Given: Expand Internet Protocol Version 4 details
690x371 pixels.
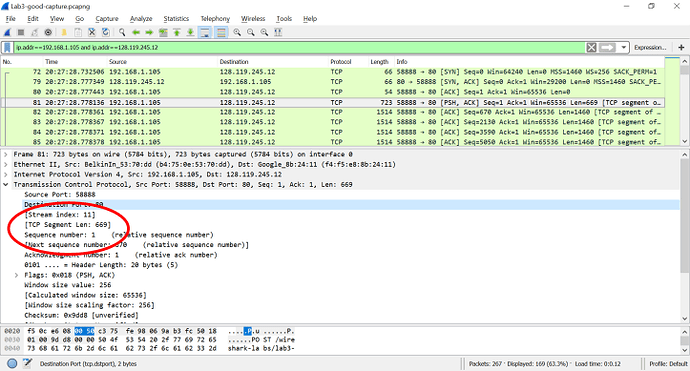Looking at the screenshot, I should pos(6,175).
